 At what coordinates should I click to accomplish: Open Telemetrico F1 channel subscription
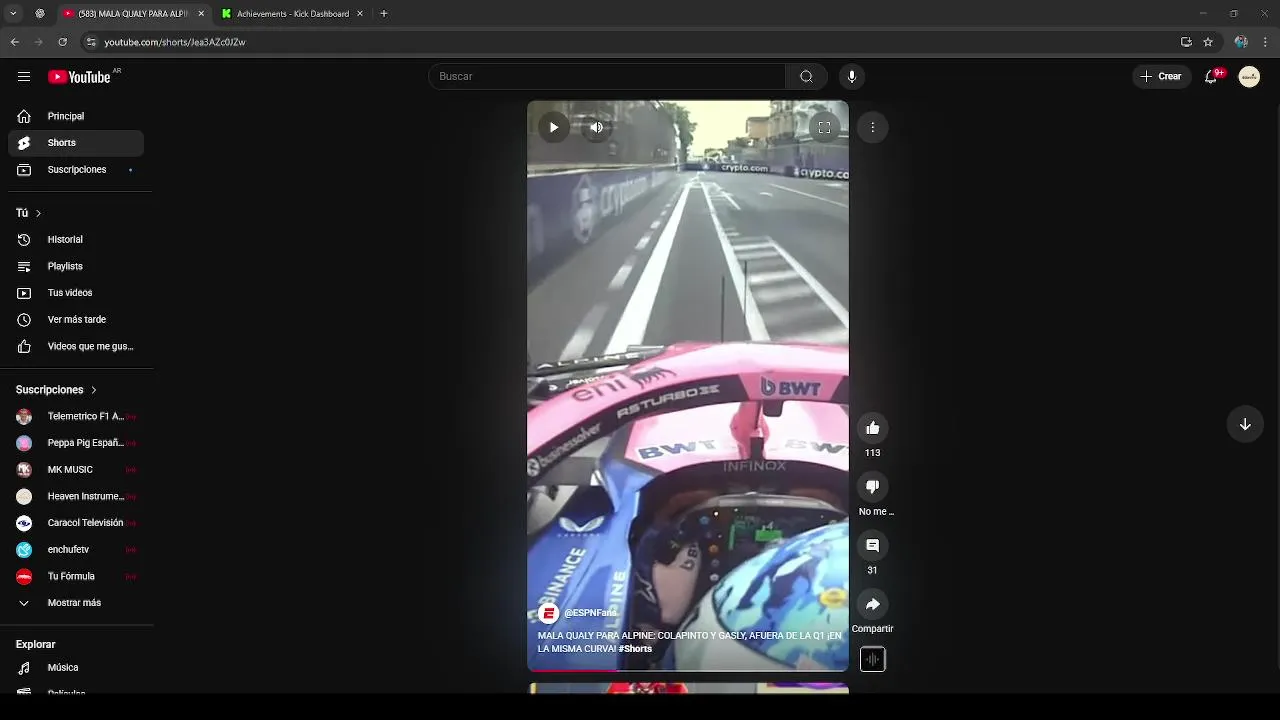[76, 416]
